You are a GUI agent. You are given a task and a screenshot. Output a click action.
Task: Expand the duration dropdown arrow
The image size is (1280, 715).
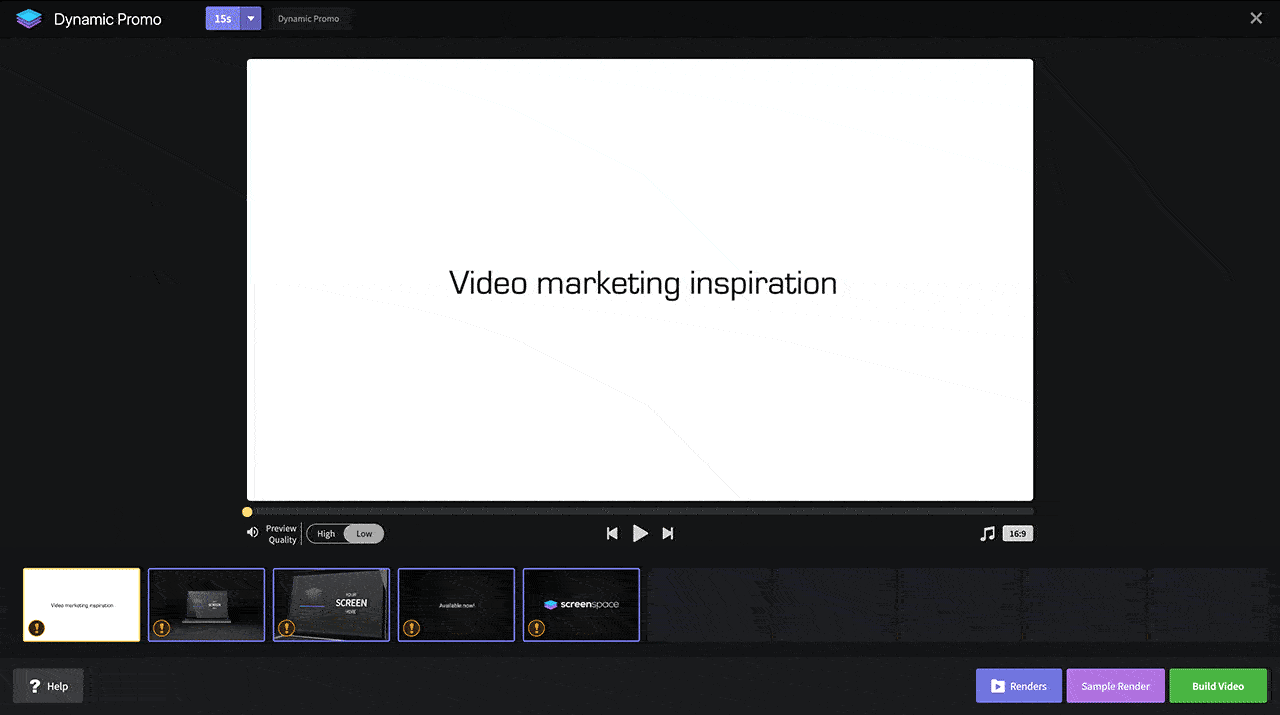coord(251,19)
